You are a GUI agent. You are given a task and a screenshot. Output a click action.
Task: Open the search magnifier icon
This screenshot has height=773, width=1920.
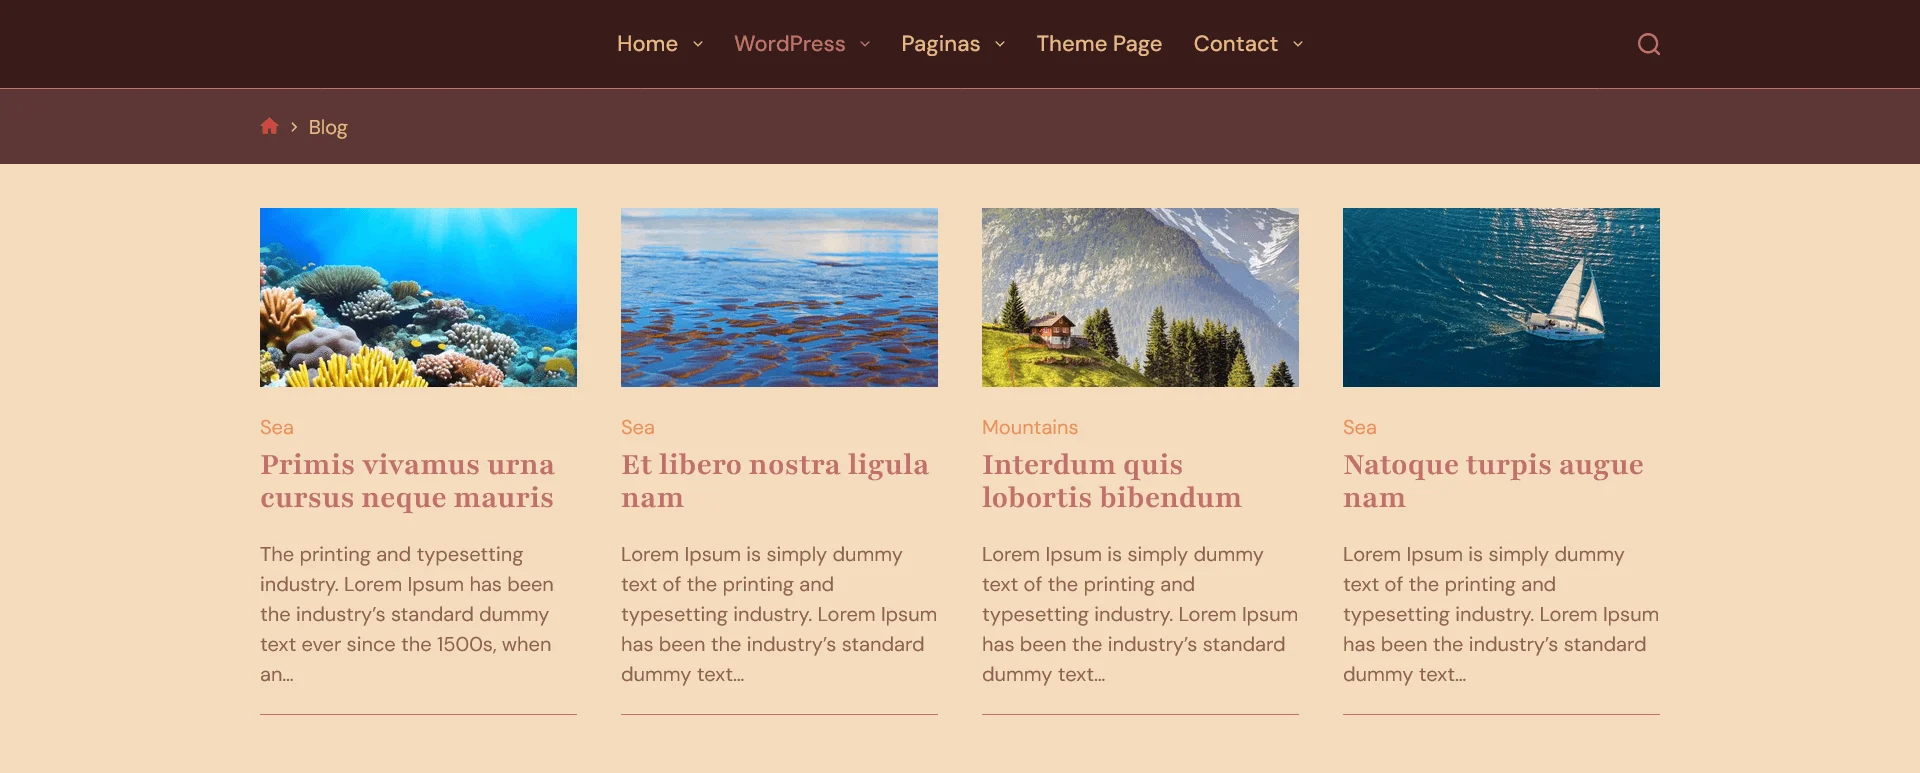[x=1648, y=44]
